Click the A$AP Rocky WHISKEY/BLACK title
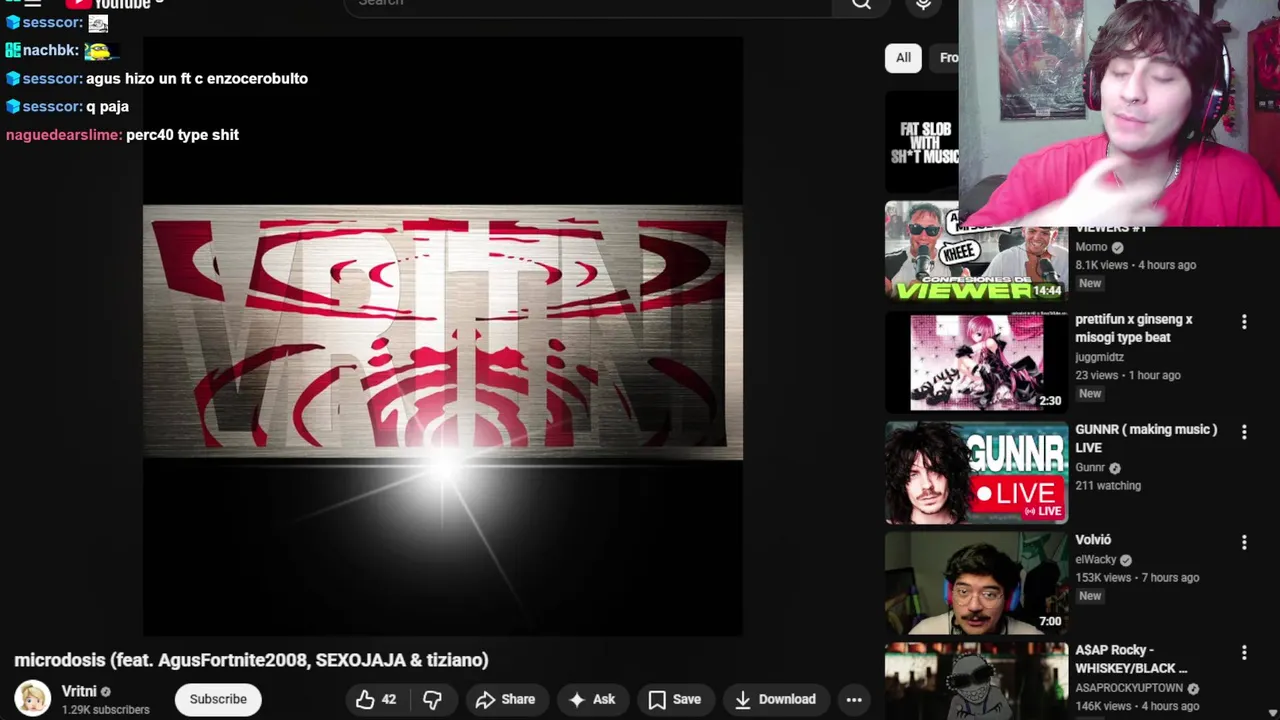The height and width of the screenshot is (720, 1280). click(x=1131, y=658)
